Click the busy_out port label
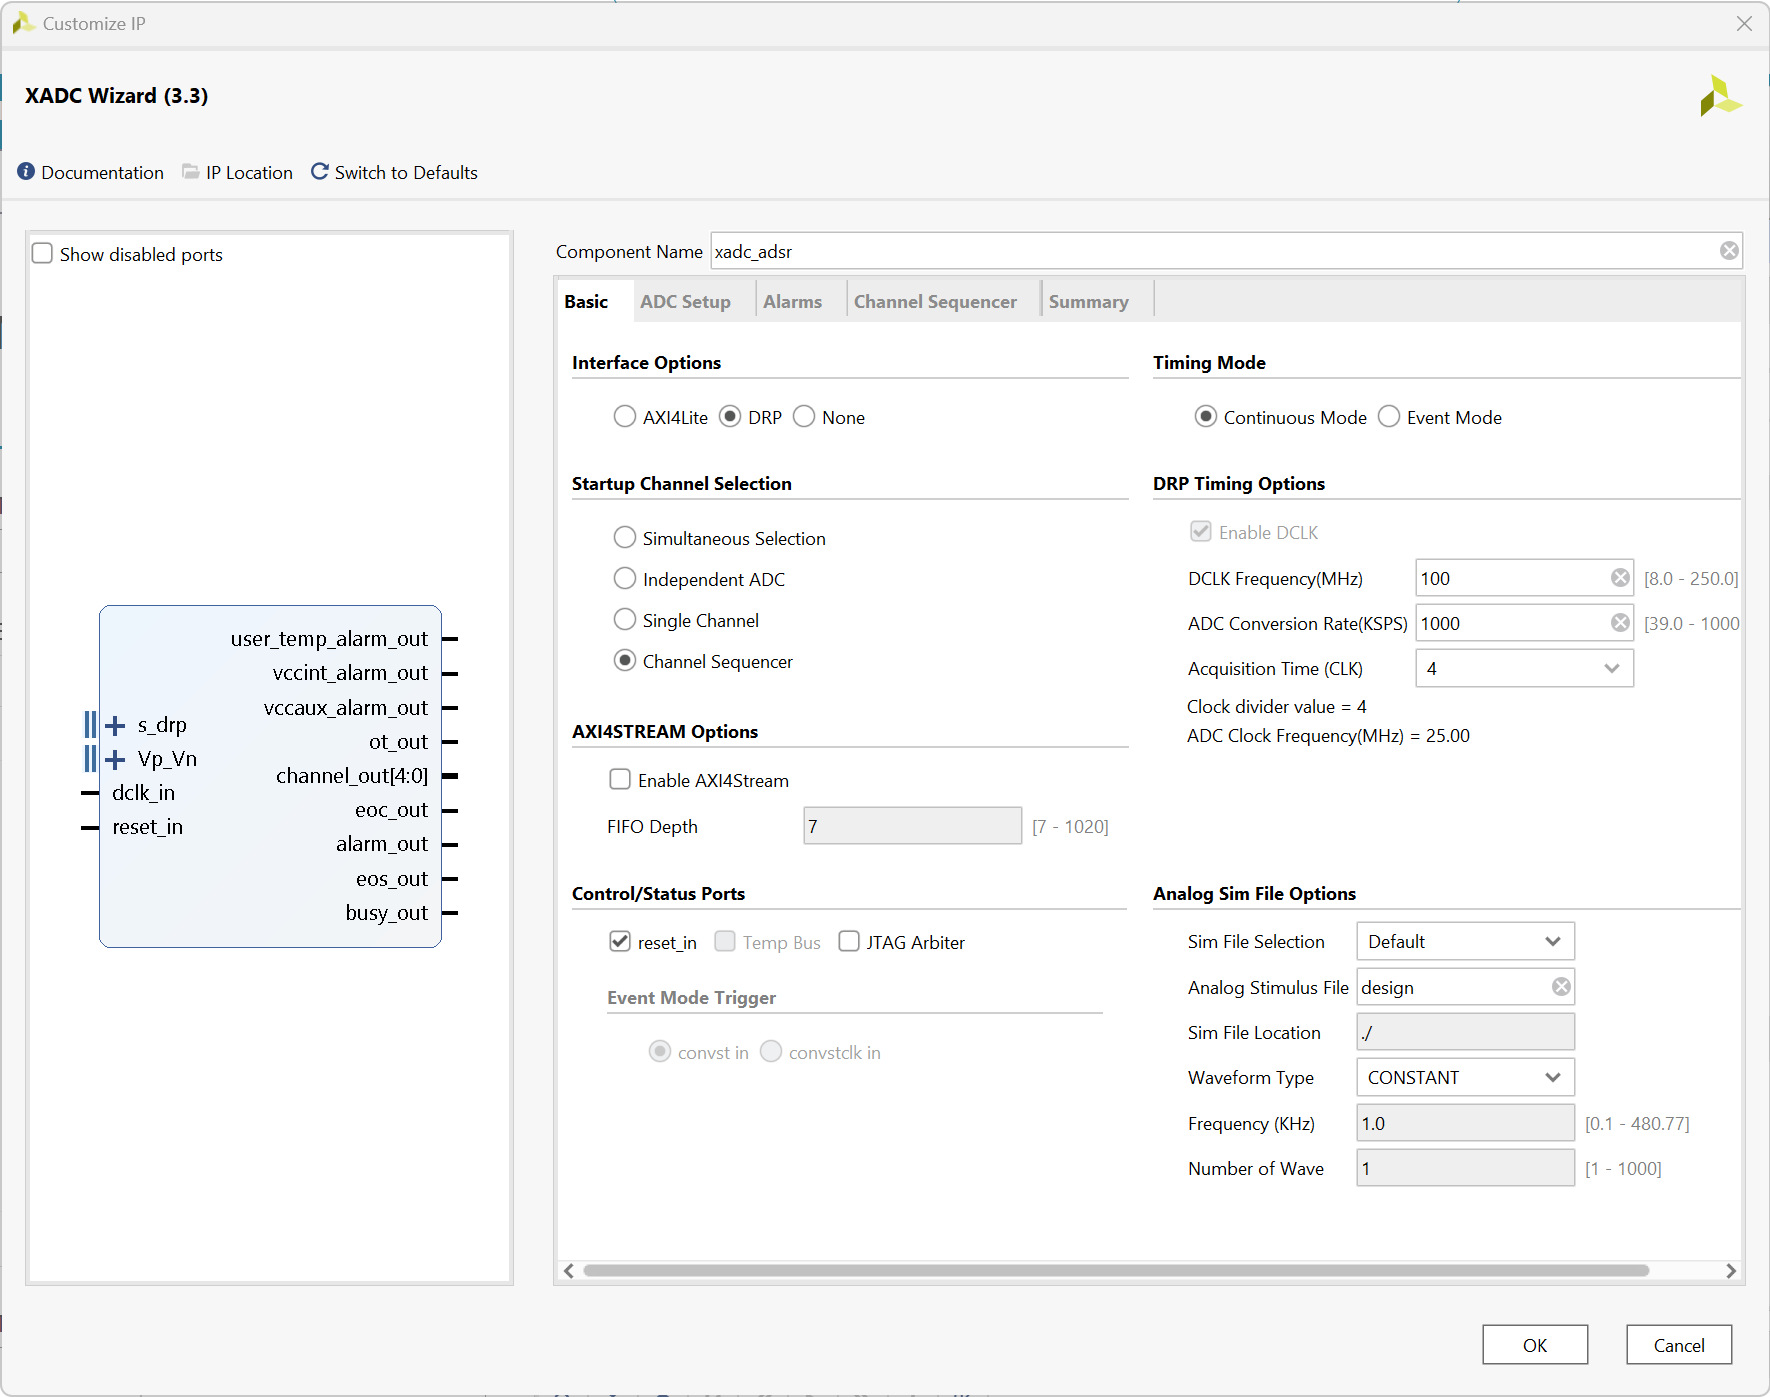This screenshot has width=1770, height=1397. (x=386, y=913)
